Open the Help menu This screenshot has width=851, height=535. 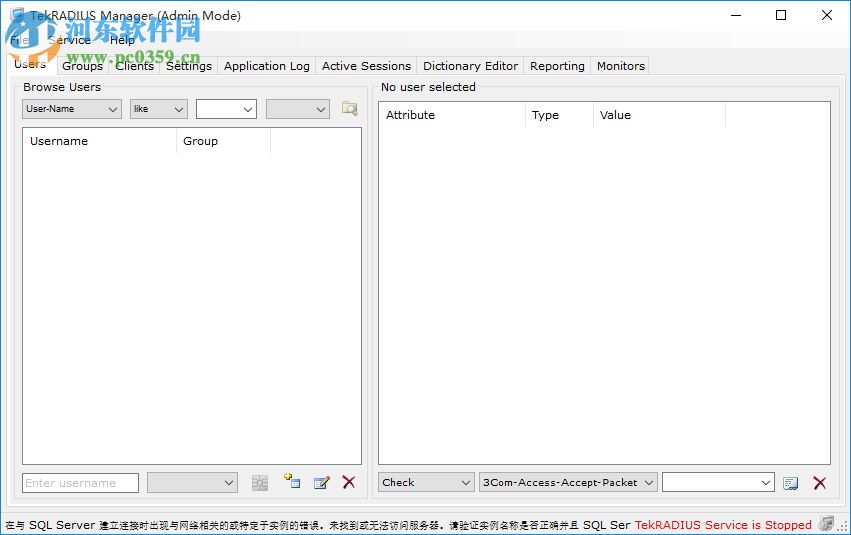[122, 40]
